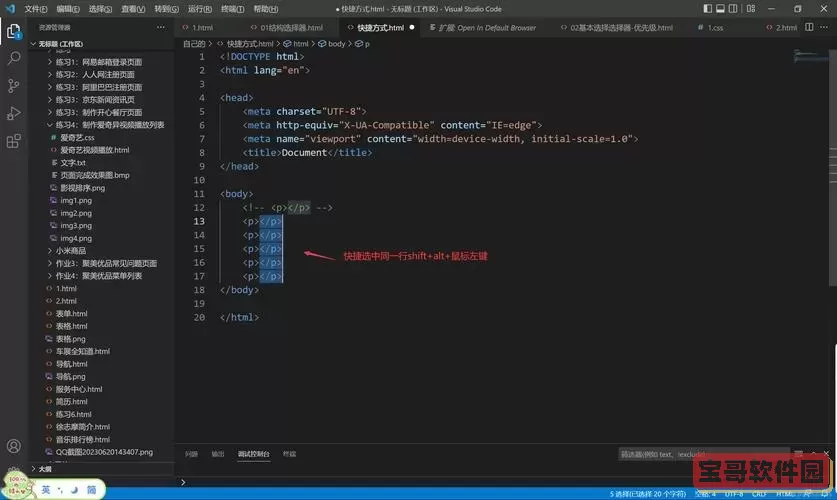Open Explorer panel More Actions ellipsis
837x500 pixels.
(x=161, y=27)
